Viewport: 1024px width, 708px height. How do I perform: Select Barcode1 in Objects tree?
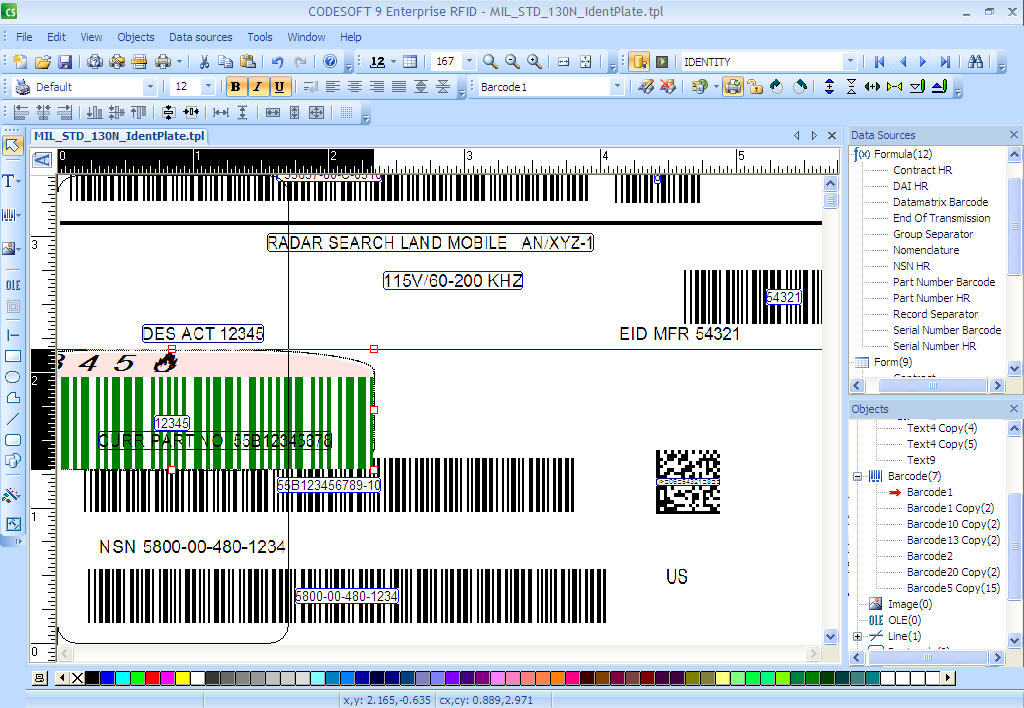tap(929, 492)
